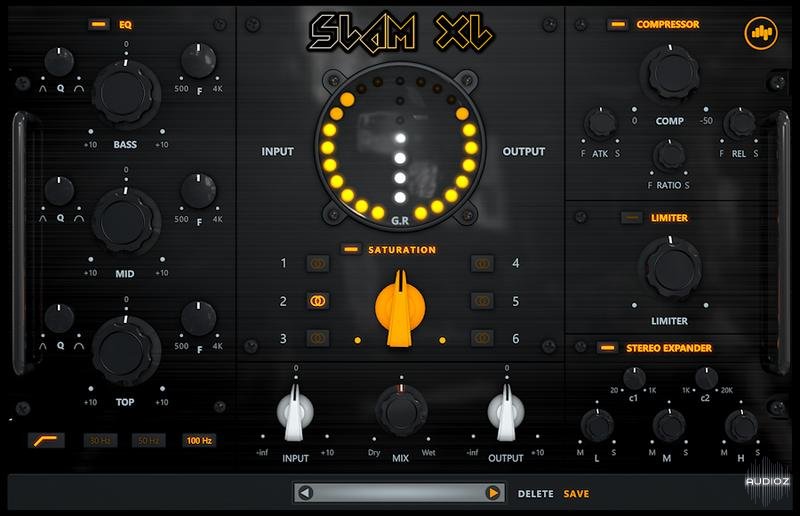Click the BASS band frequency knob
Image resolution: width=800 pixels, height=516 pixels.
[x=198, y=61]
